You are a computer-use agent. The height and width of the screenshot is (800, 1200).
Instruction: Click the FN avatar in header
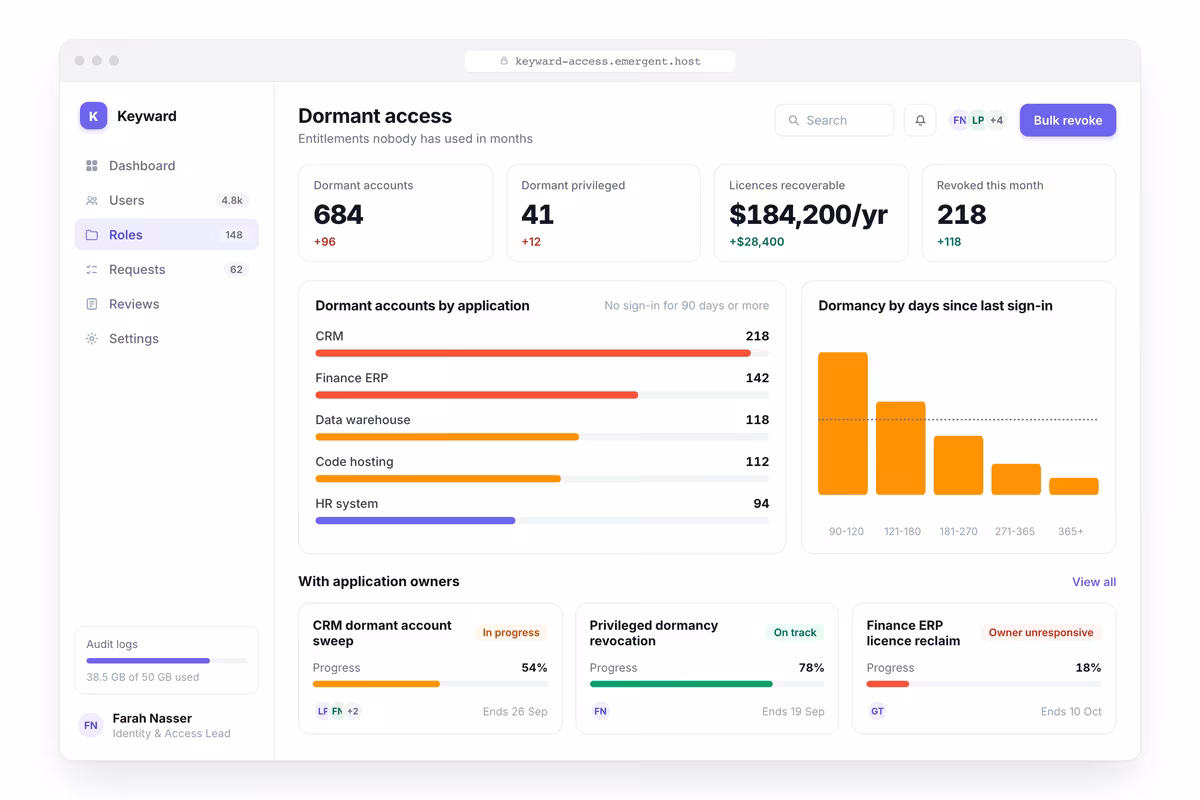coord(959,120)
